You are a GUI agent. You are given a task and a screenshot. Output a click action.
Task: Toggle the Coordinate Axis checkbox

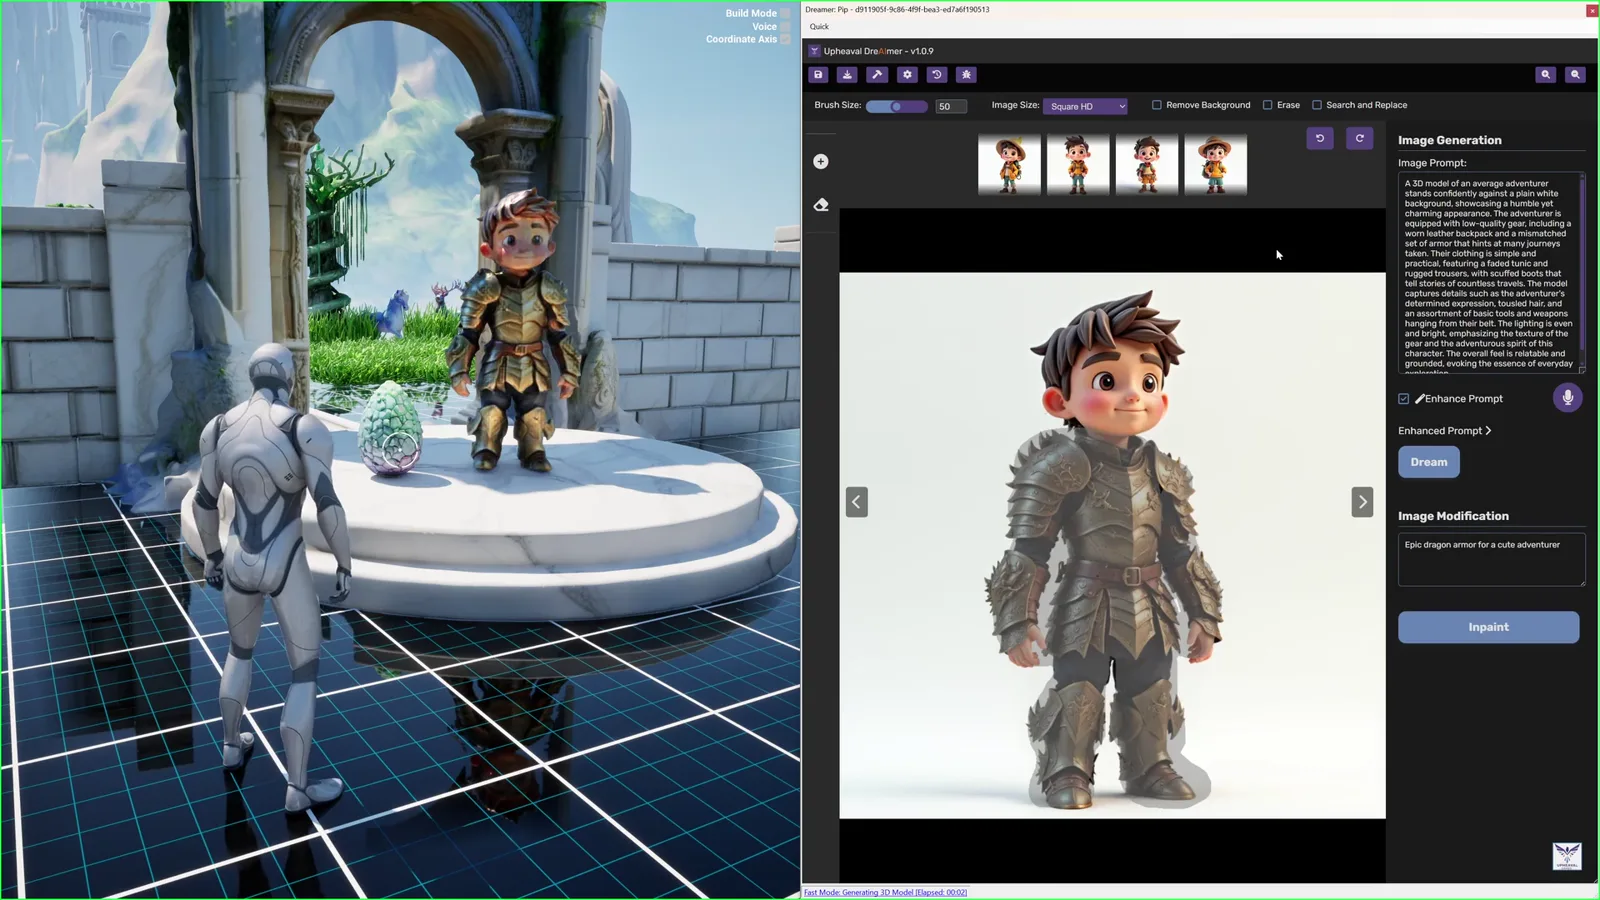[x=785, y=39]
